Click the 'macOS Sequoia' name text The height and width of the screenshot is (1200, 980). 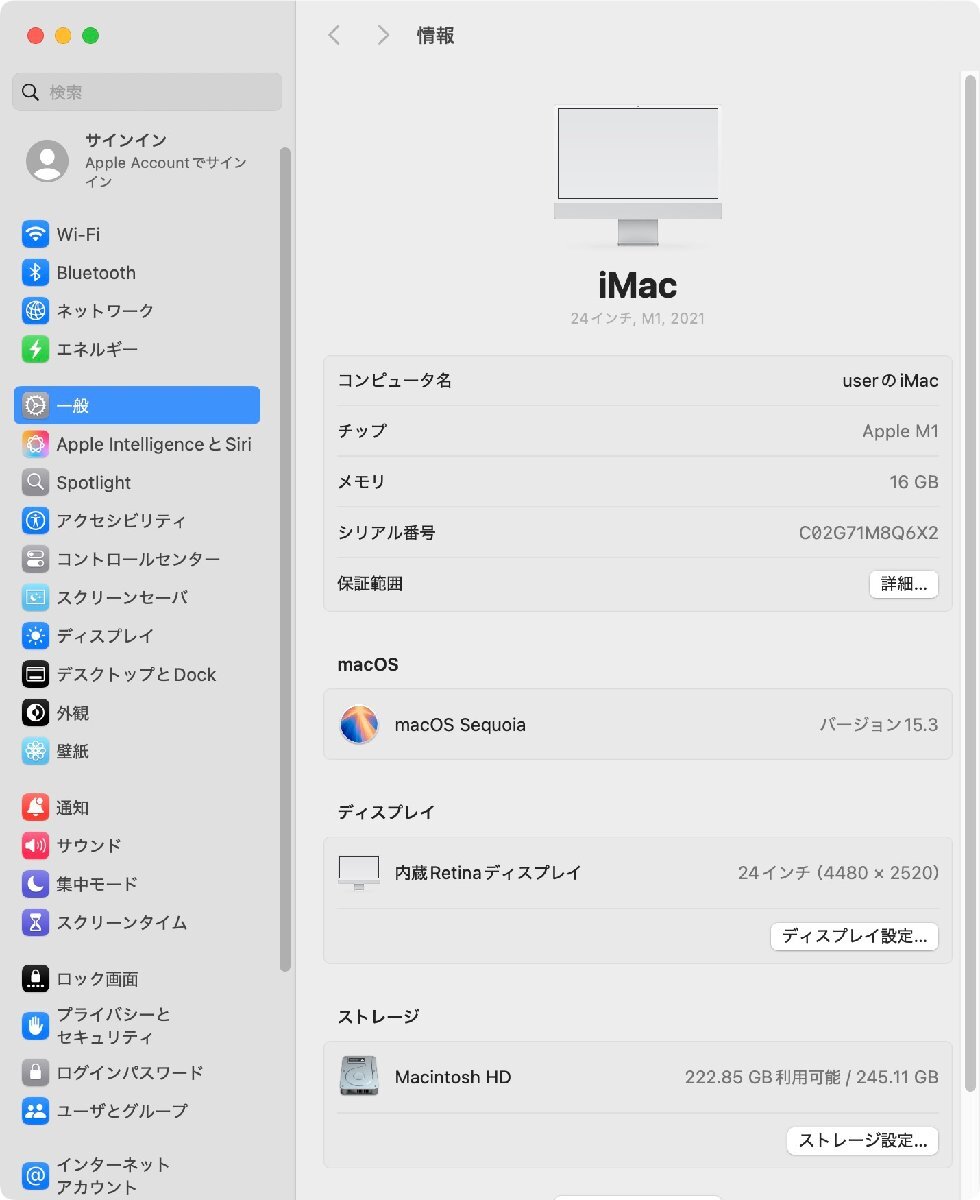click(460, 725)
